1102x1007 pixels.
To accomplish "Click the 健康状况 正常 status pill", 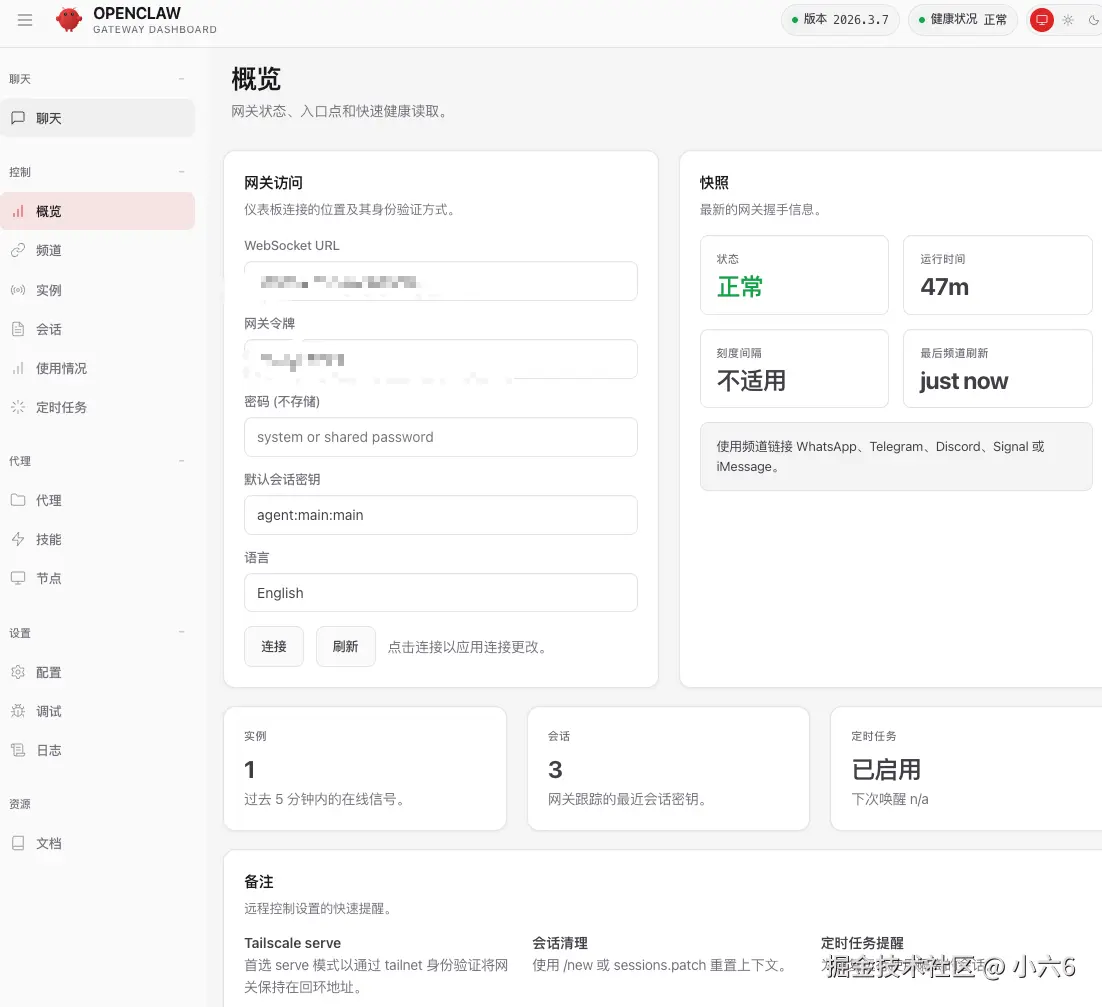I will pos(963,20).
